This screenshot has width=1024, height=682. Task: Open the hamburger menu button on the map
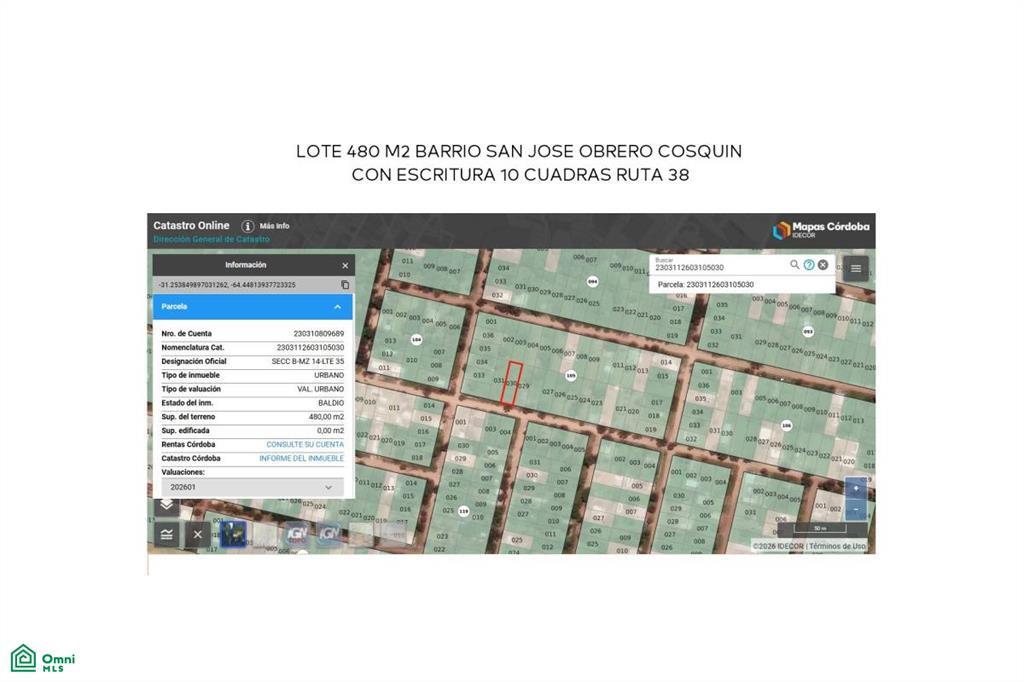point(856,268)
